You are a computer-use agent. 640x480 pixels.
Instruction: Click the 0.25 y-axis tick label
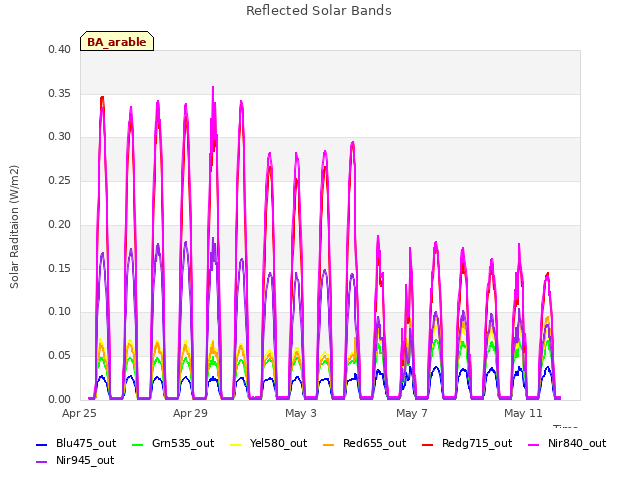point(59,181)
